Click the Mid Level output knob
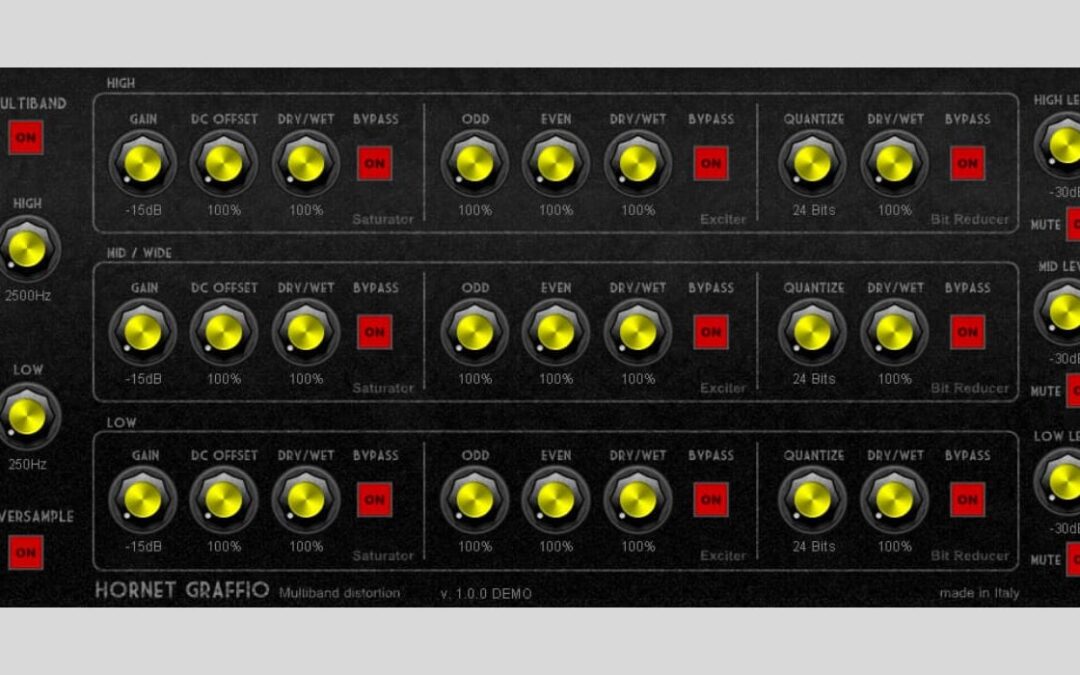Image resolution: width=1080 pixels, height=675 pixels. tap(1059, 312)
